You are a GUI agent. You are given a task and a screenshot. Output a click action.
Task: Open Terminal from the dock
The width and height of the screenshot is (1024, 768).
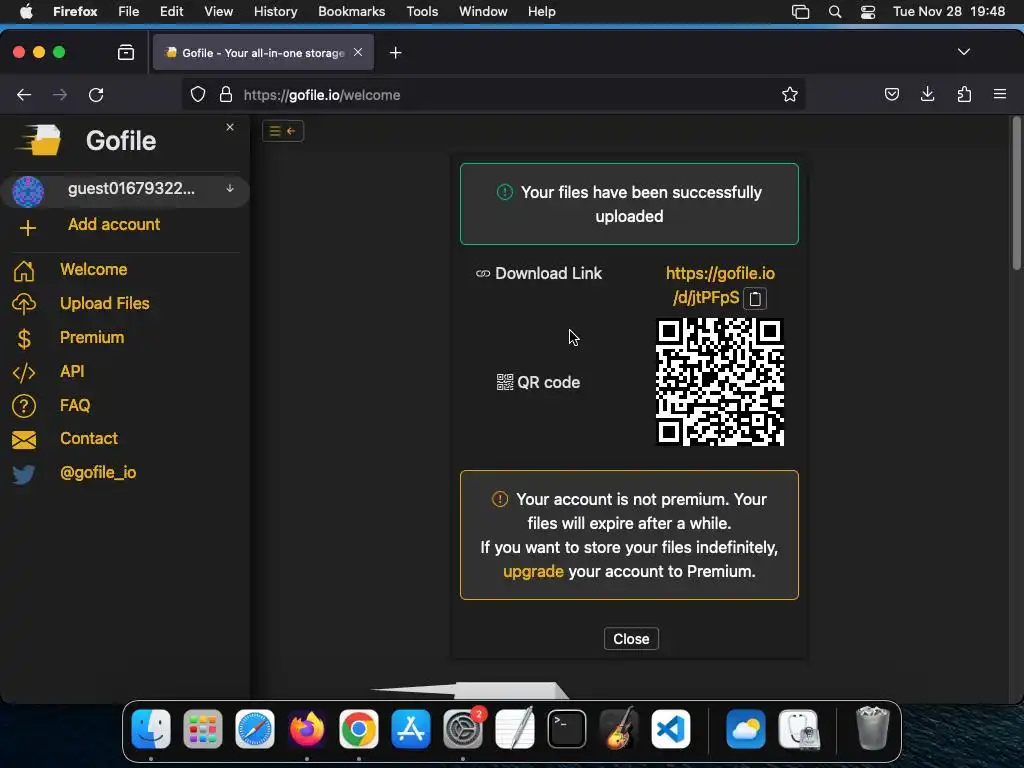click(566, 729)
